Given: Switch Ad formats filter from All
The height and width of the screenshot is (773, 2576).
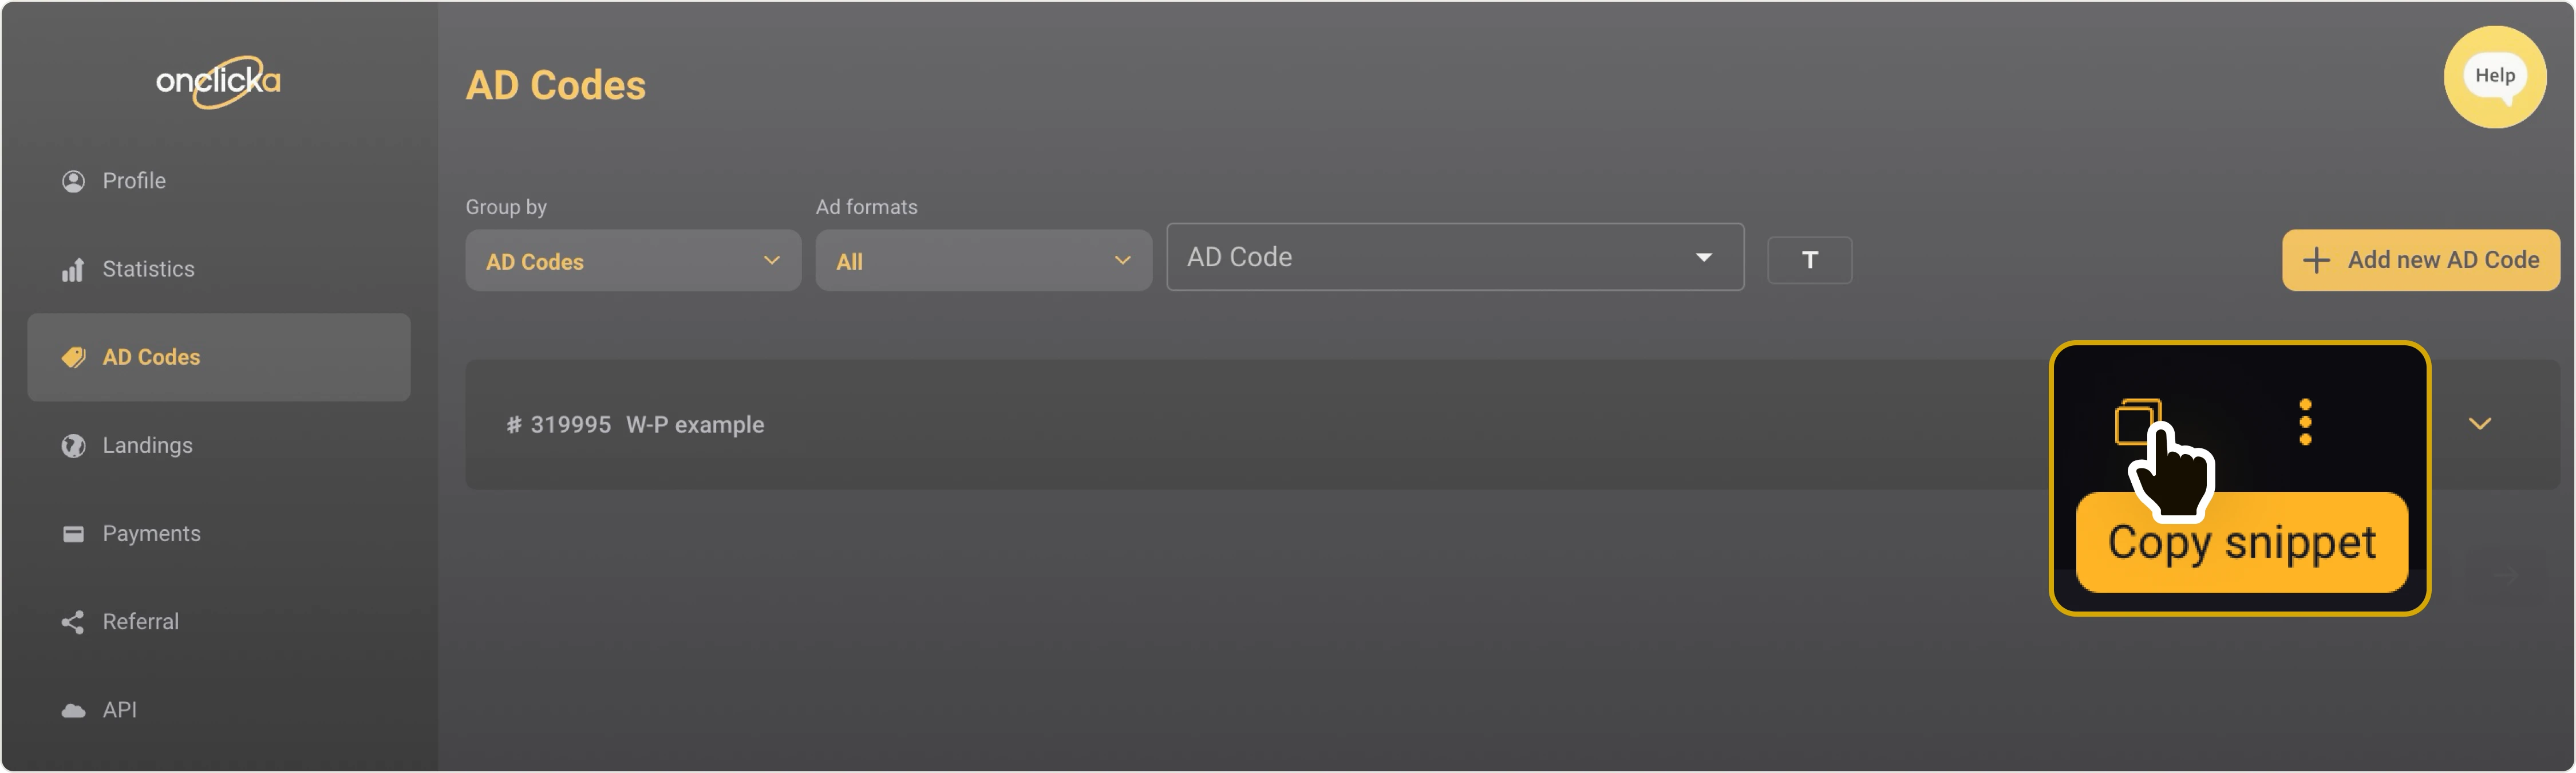Looking at the screenshot, I should pyautogui.click(x=983, y=260).
